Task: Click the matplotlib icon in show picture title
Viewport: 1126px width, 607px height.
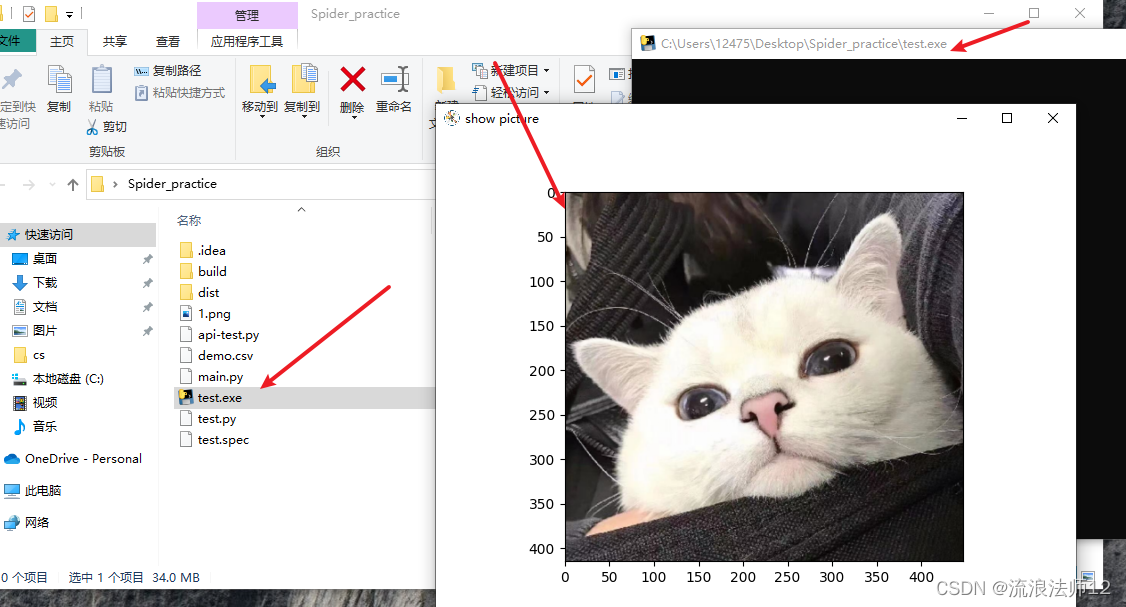Action: (451, 119)
